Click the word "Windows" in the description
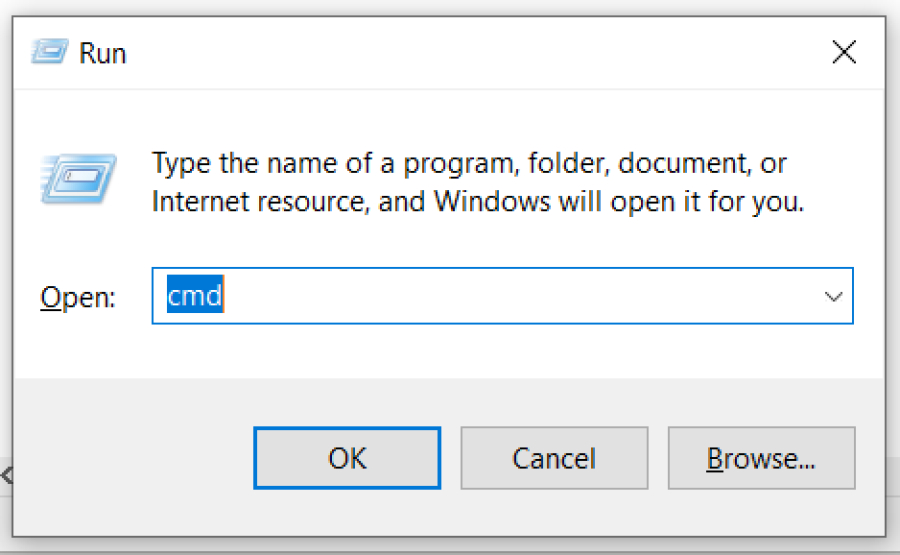The height and width of the screenshot is (555, 900). click(x=493, y=202)
